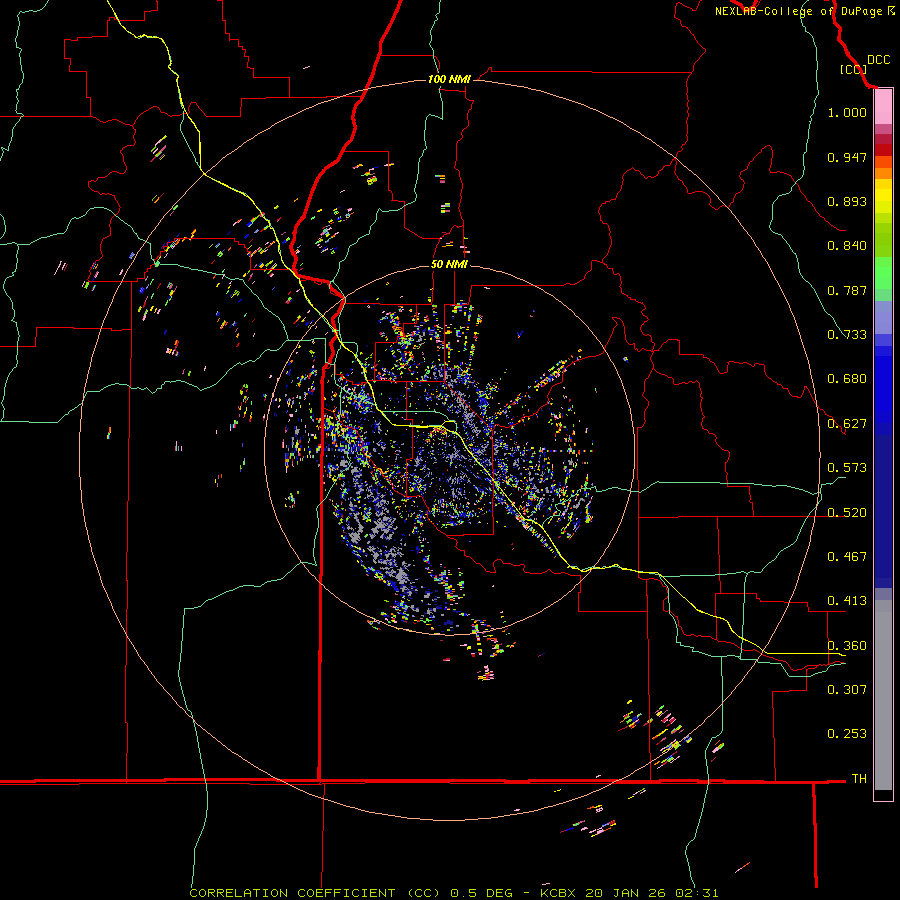Click the 0.307 scale value
900x900 pixels.
point(847,689)
